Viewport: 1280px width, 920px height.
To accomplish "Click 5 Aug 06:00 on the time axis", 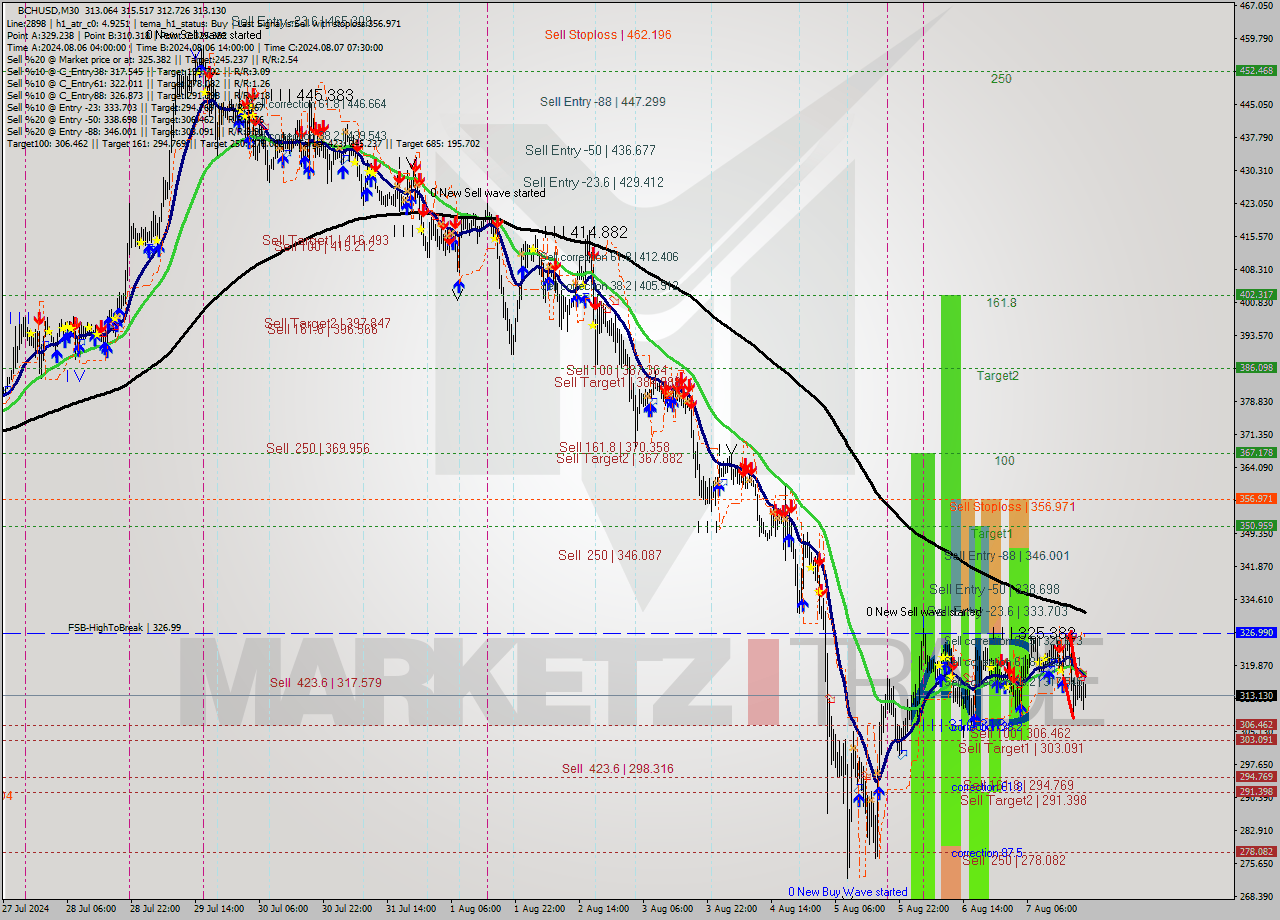I will 859,910.
